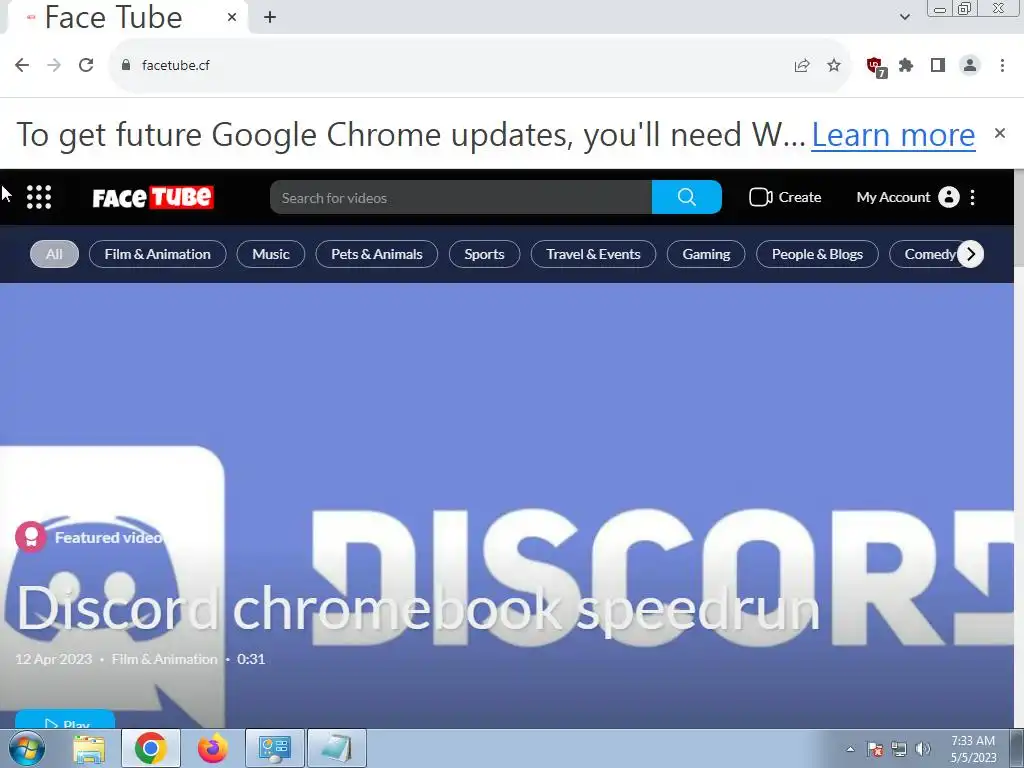This screenshot has height=768, width=1024.
Task: Advance categories with the right arrow chevron
Action: click(970, 254)
